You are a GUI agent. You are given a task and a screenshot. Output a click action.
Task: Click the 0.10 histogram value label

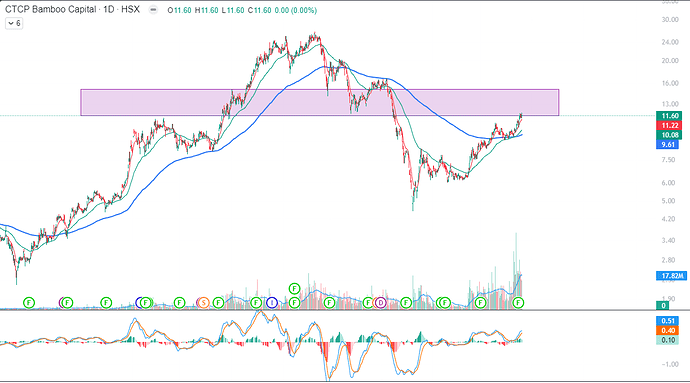(667, 340)
